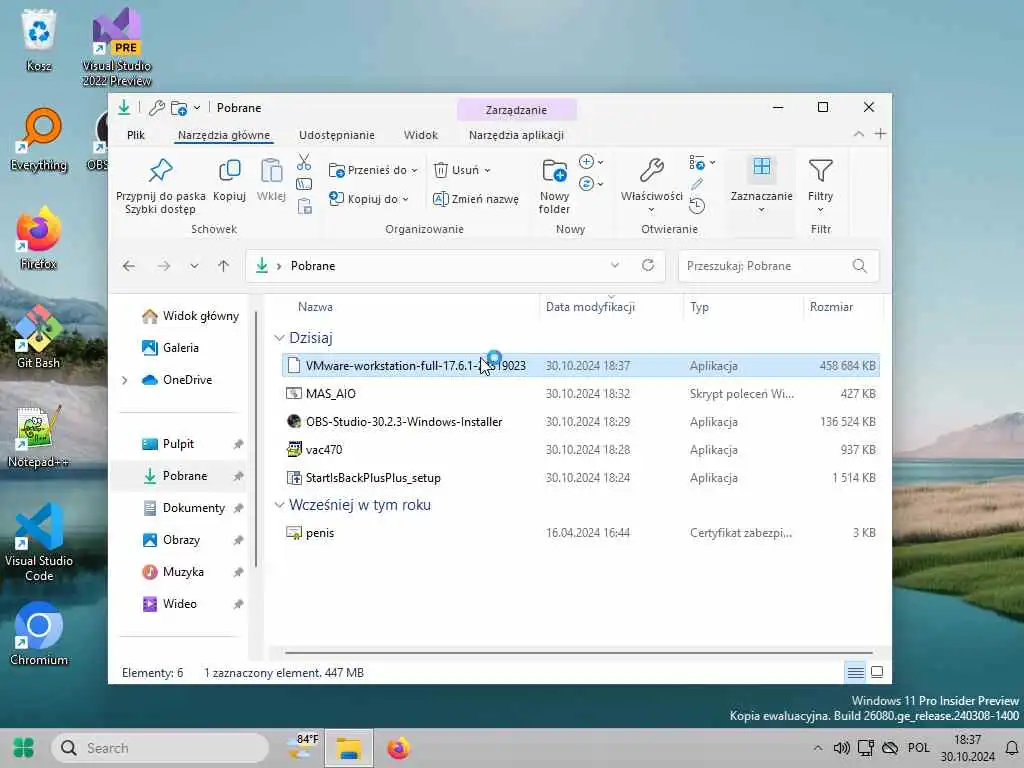This screenshot has width=1024, height=768.
Task: Collapse the Dzisiaj group
Action: click(280, 338)
